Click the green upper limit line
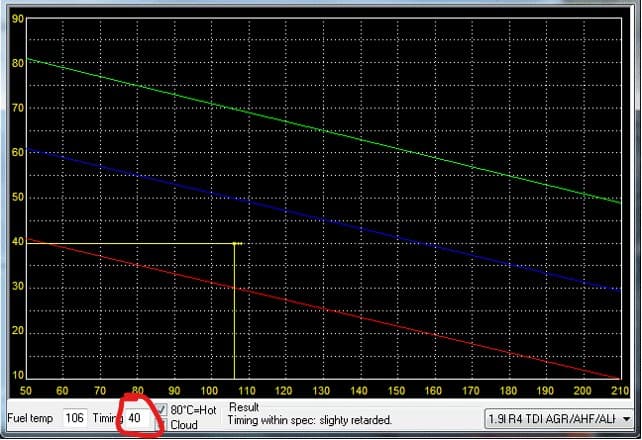642x440 pixels. coord(323,131)
